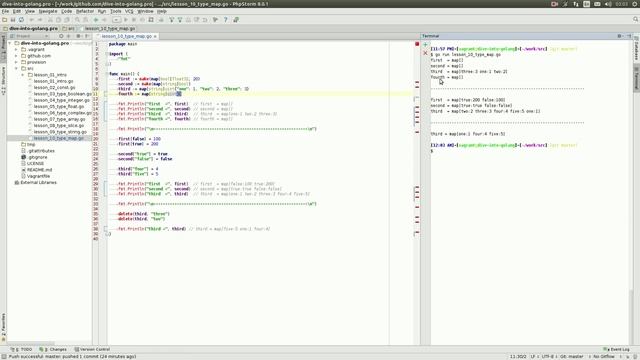Open lesson_09_type_string.go in the project tree
640x360 pixels.
pos(60,132)
